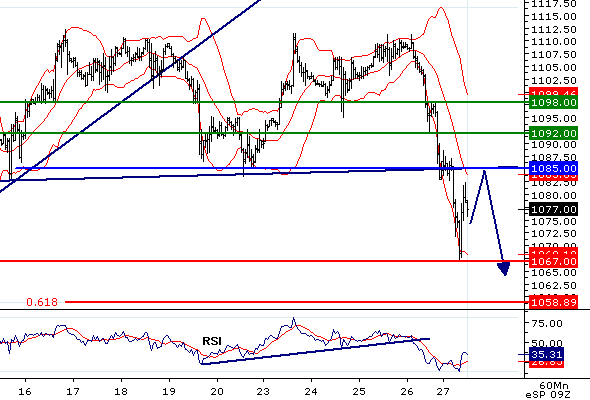
Task: Click the 1075.00 price scale value
Action: [553, 221]
